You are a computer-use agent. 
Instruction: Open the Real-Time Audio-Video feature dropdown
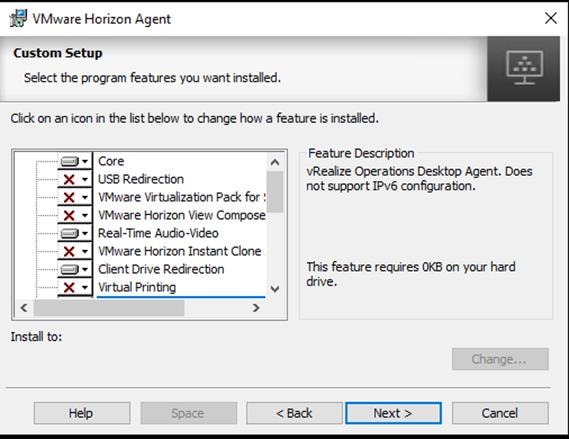pos(75,233)
